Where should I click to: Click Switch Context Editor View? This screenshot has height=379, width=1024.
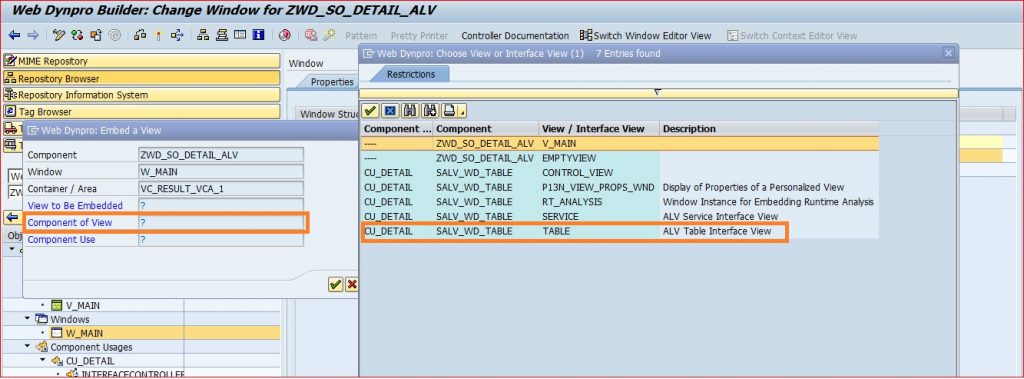(792, 36)
